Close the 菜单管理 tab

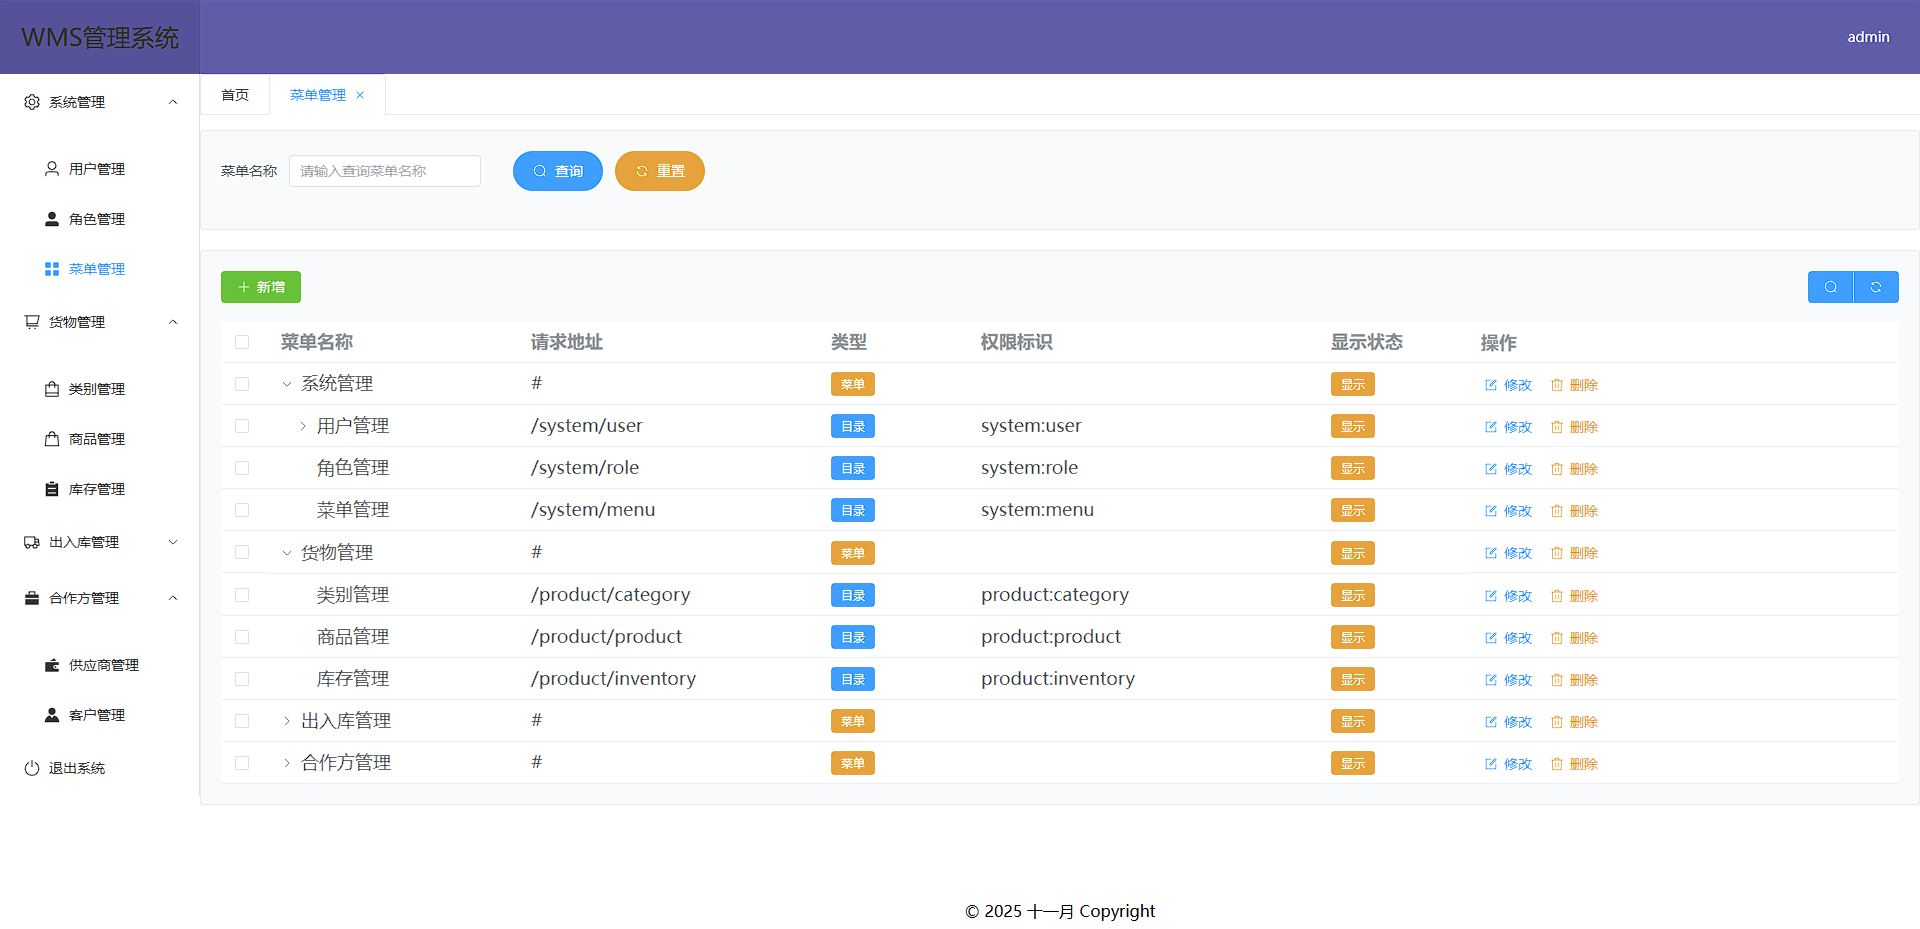point(360,95)
